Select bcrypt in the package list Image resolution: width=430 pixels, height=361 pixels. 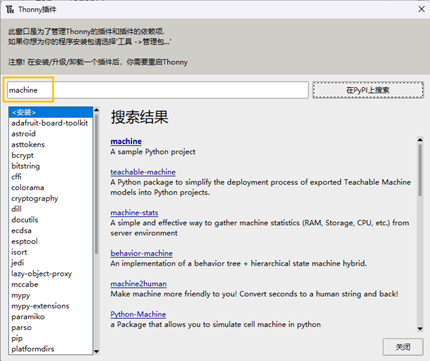tap(51, 155)
